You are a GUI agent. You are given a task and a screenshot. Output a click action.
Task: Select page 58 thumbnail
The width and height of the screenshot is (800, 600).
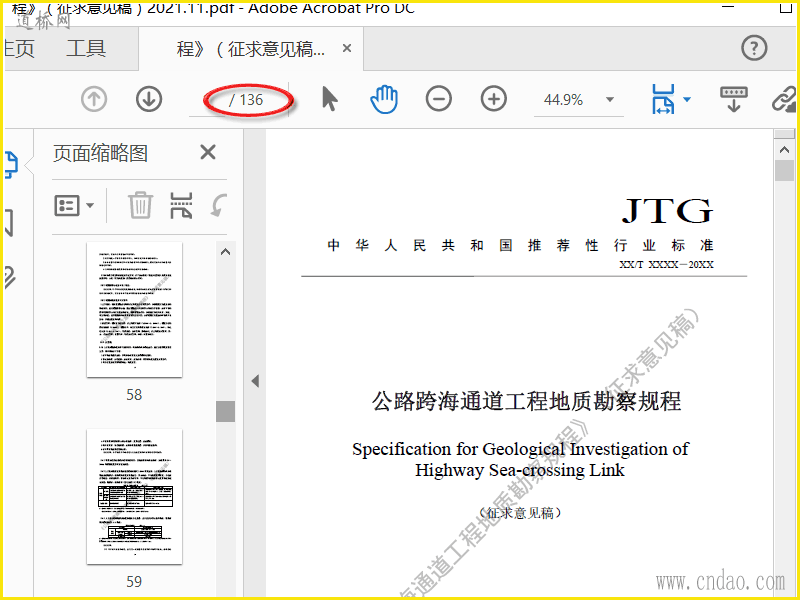(134, 310)
